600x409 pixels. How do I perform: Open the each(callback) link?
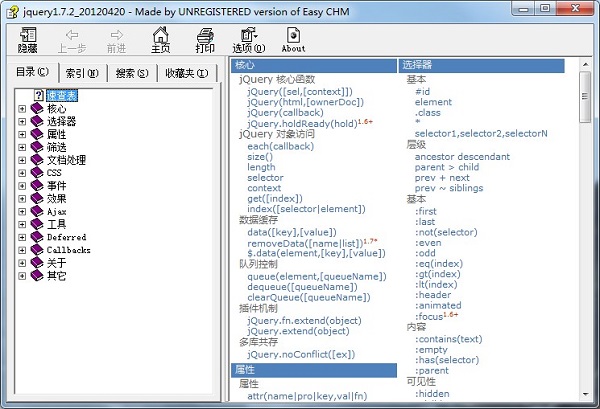280,146
